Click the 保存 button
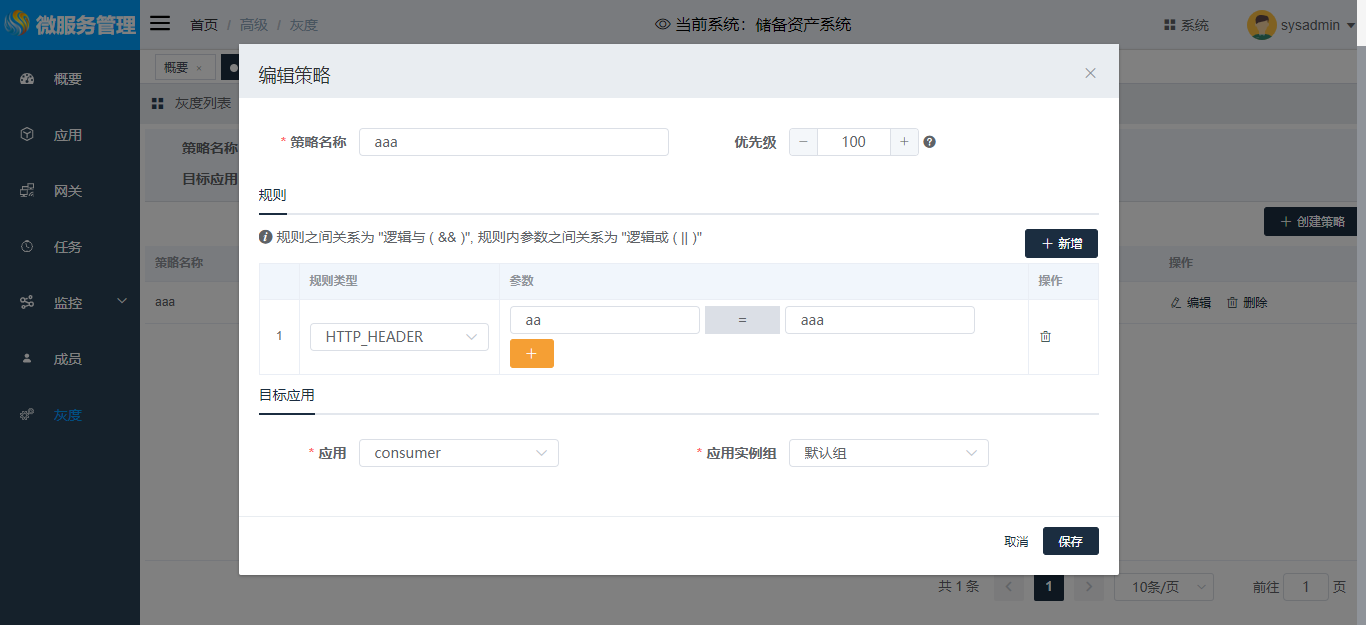 [x=1070, y=541]
